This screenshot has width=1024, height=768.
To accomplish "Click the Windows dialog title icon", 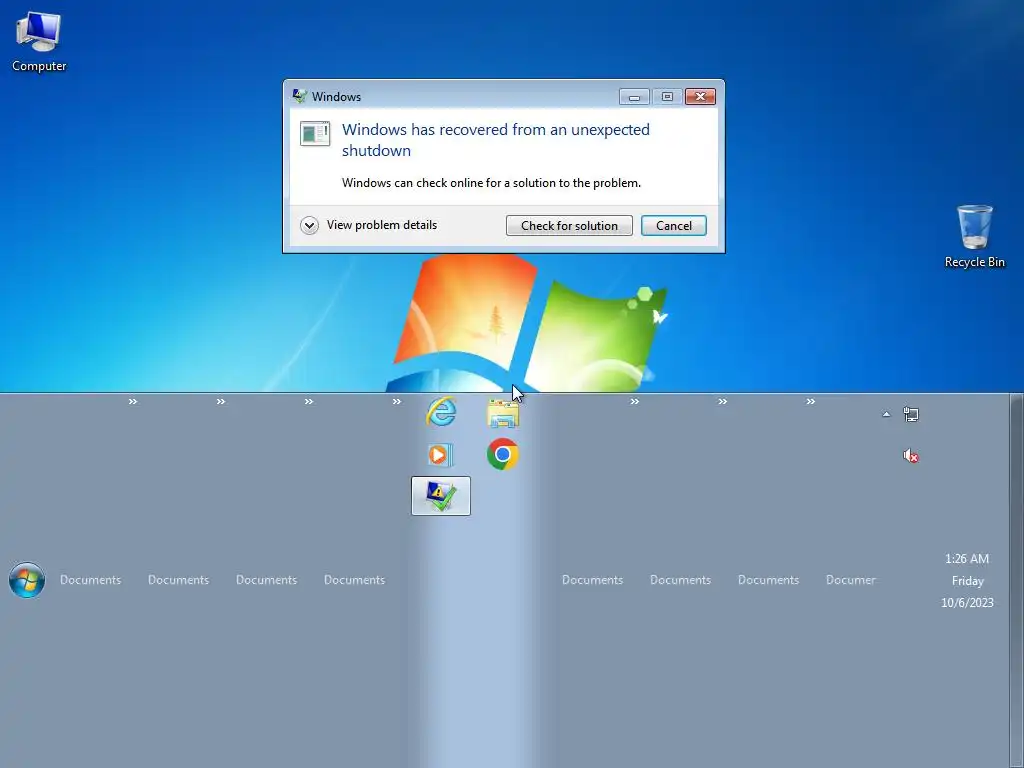I will tap(300, 97).
